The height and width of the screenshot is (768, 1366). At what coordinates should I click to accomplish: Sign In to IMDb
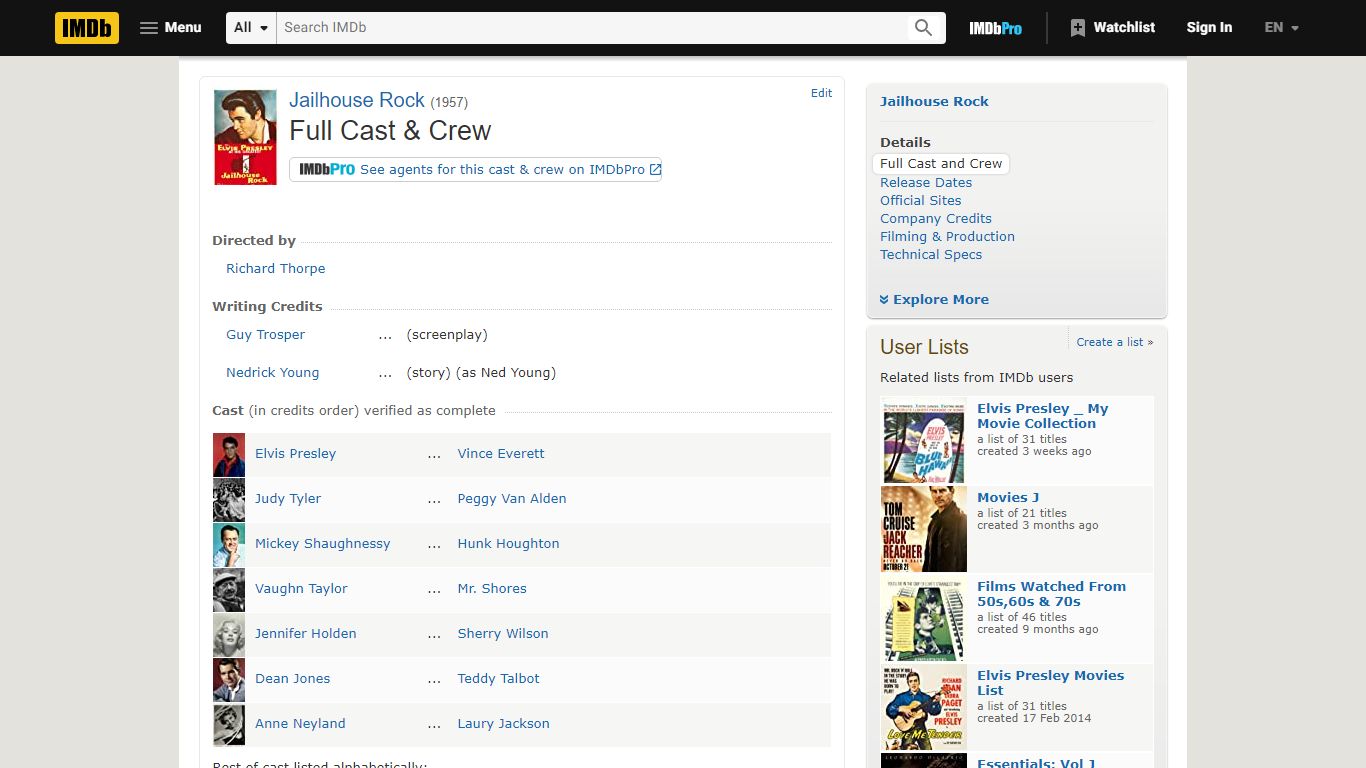tap(1209, 28)
